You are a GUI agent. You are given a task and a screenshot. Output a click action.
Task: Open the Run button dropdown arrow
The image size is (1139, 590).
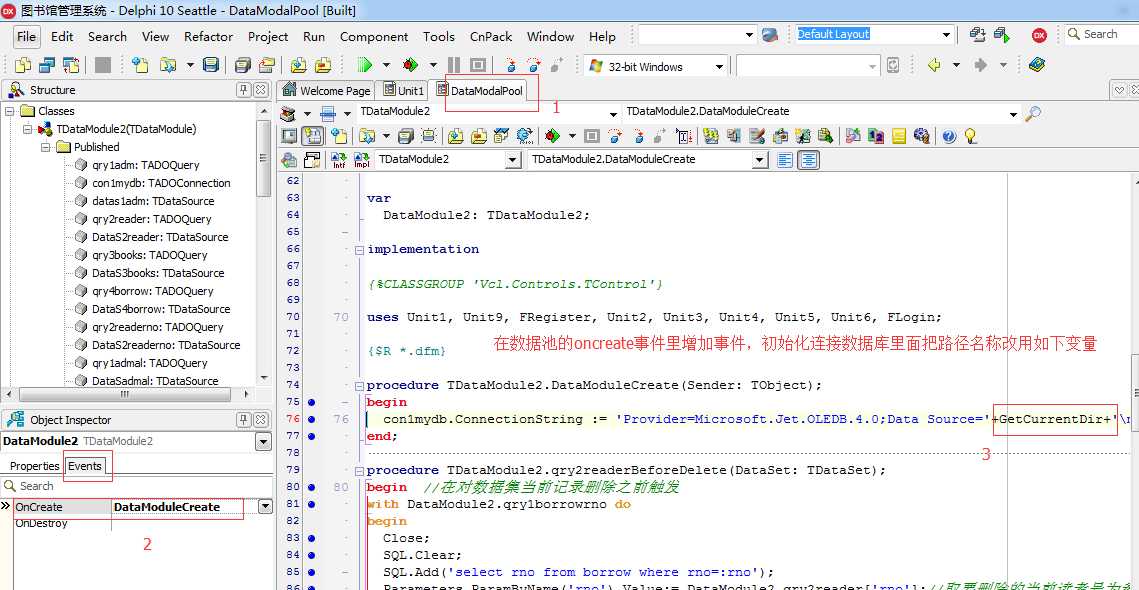(x=386, y=65)
